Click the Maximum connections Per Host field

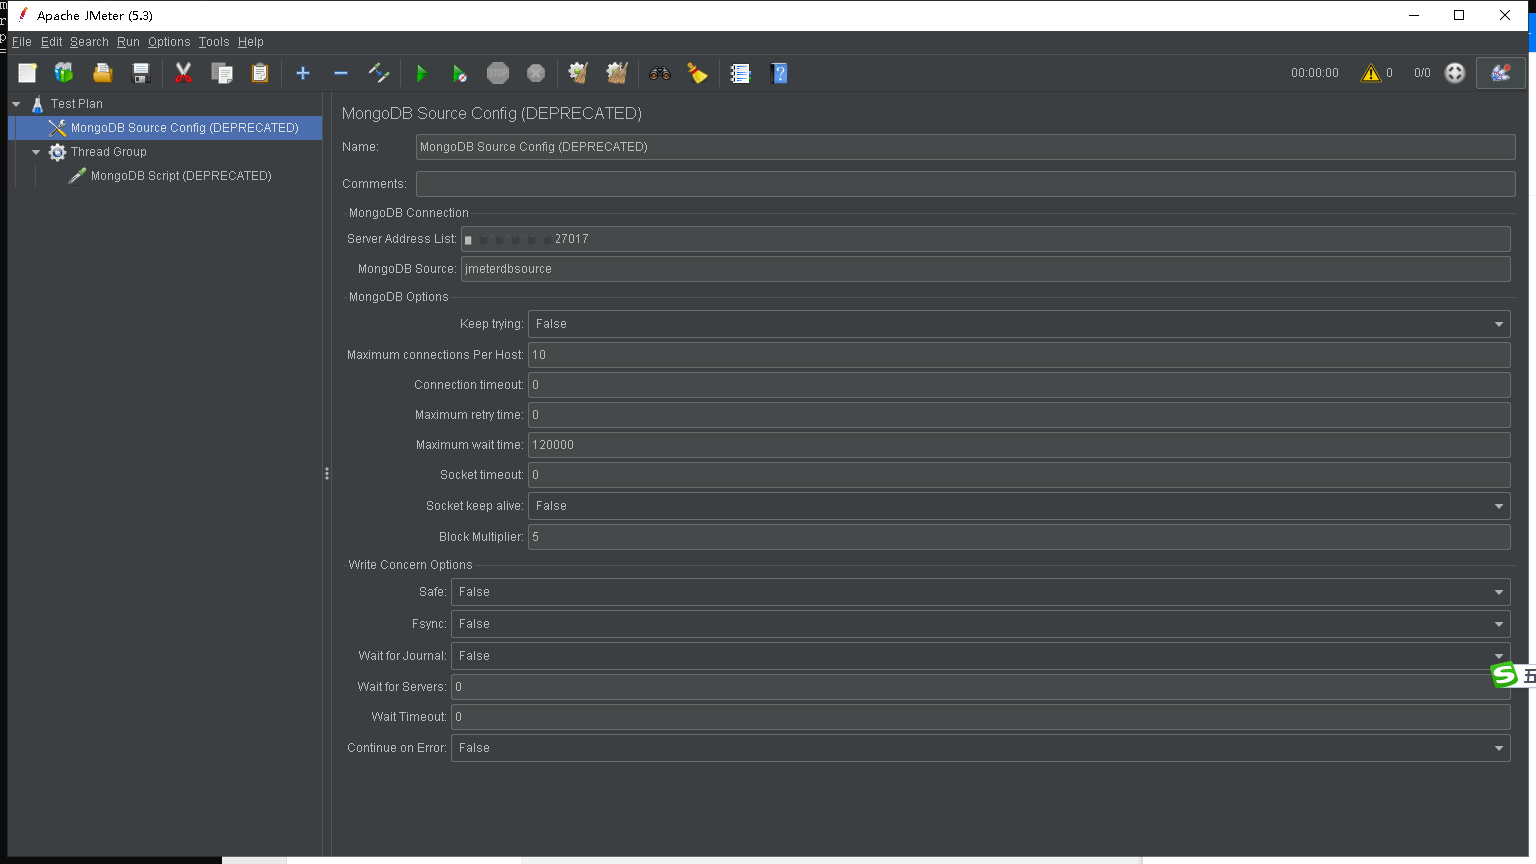(x=1019, y=355)
